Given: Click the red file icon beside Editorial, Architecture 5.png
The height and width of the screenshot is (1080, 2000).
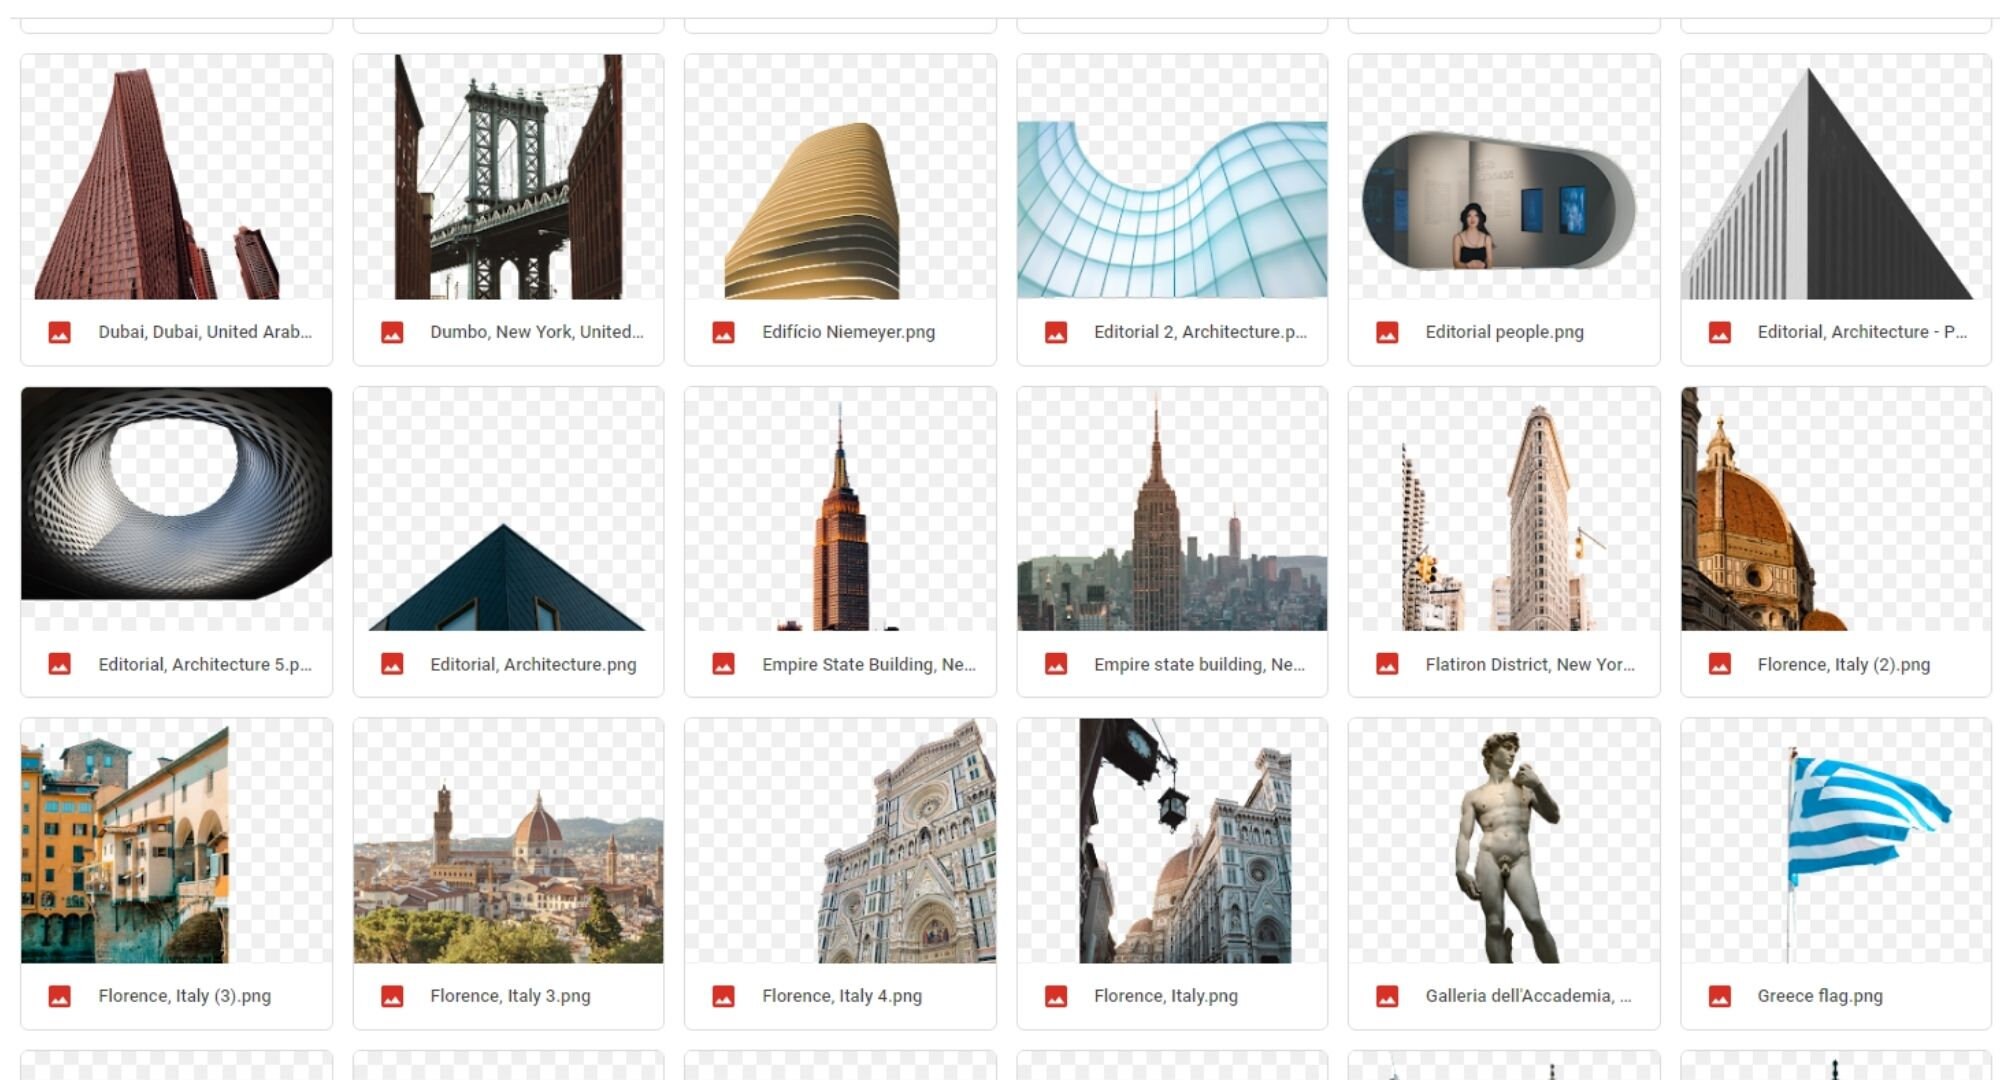Looking at the screenshot, I should tap(58, 663).
